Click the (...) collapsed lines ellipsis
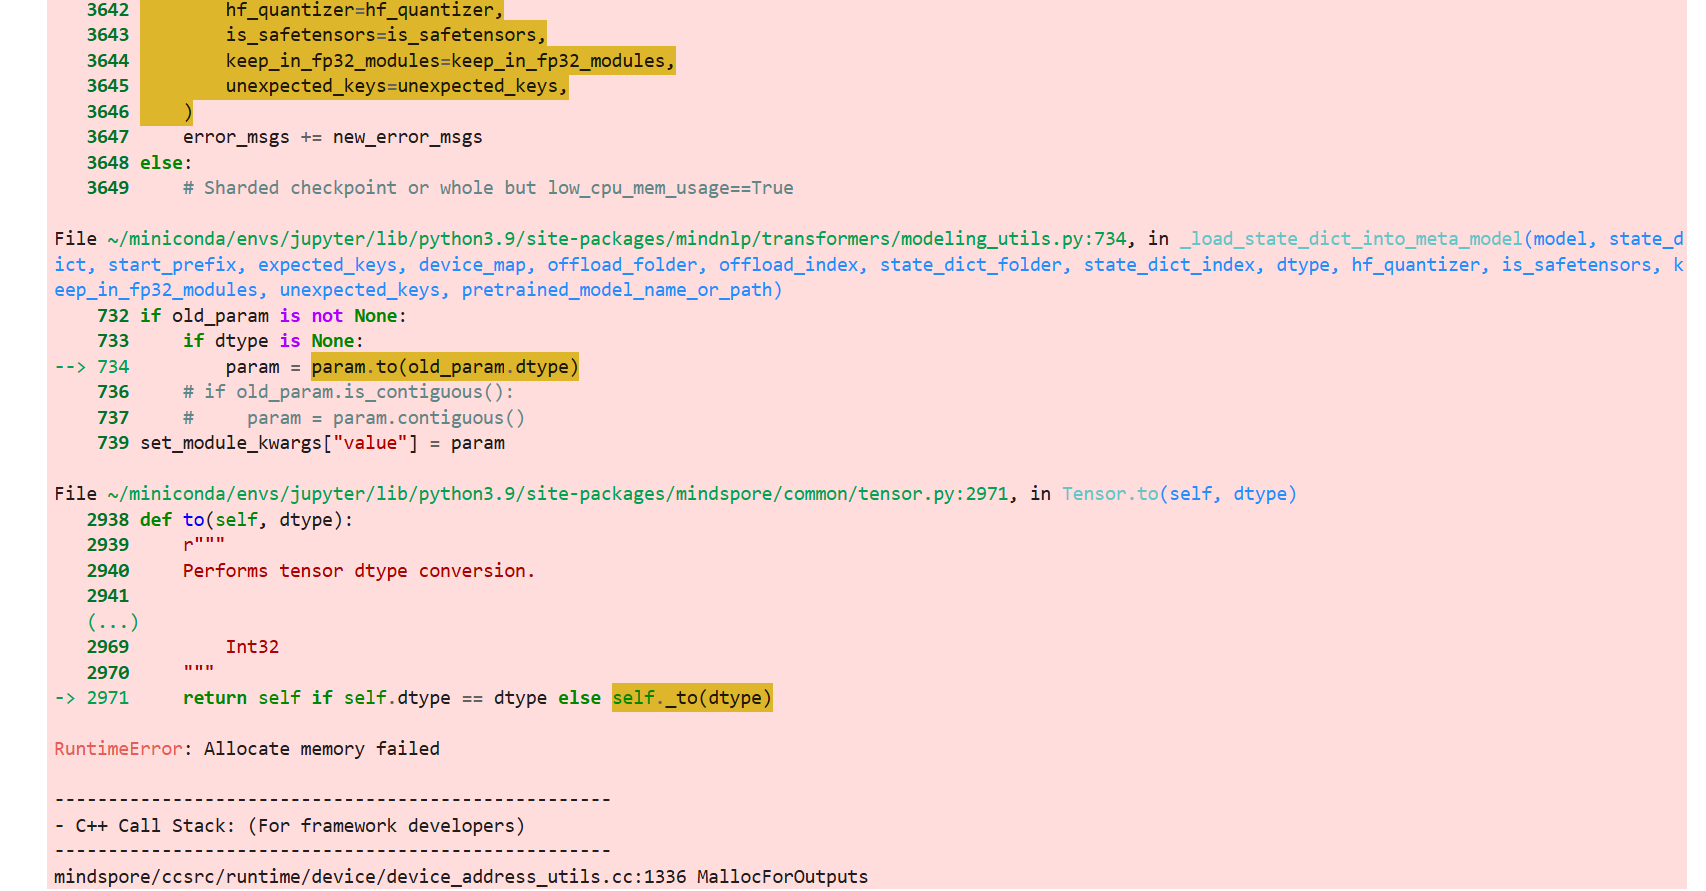 point(112,622)
